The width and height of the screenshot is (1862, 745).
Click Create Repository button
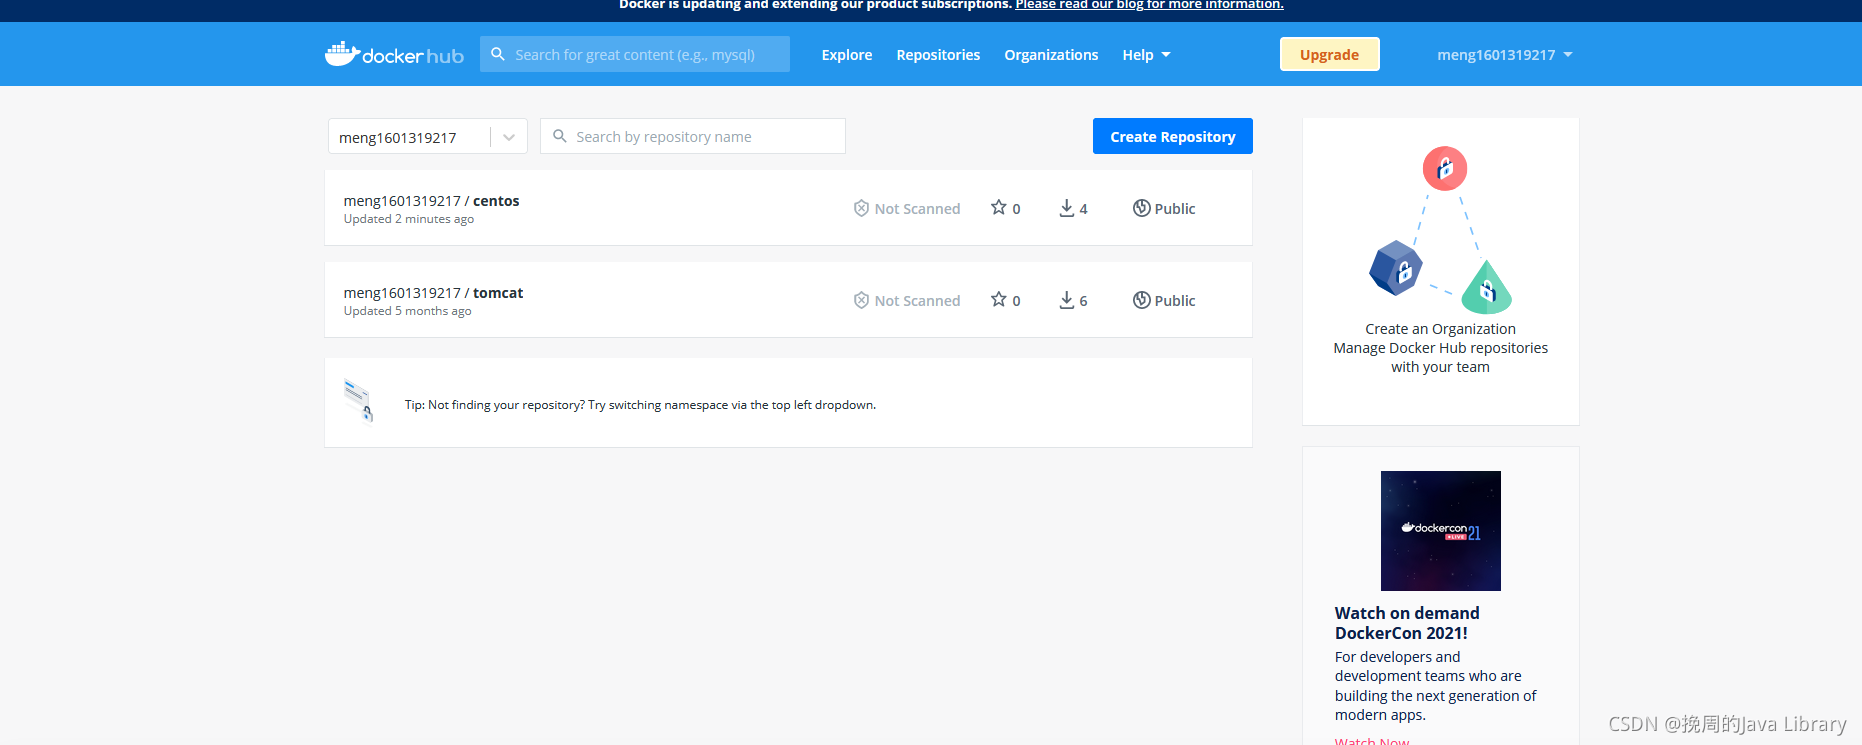[1173, 136]
